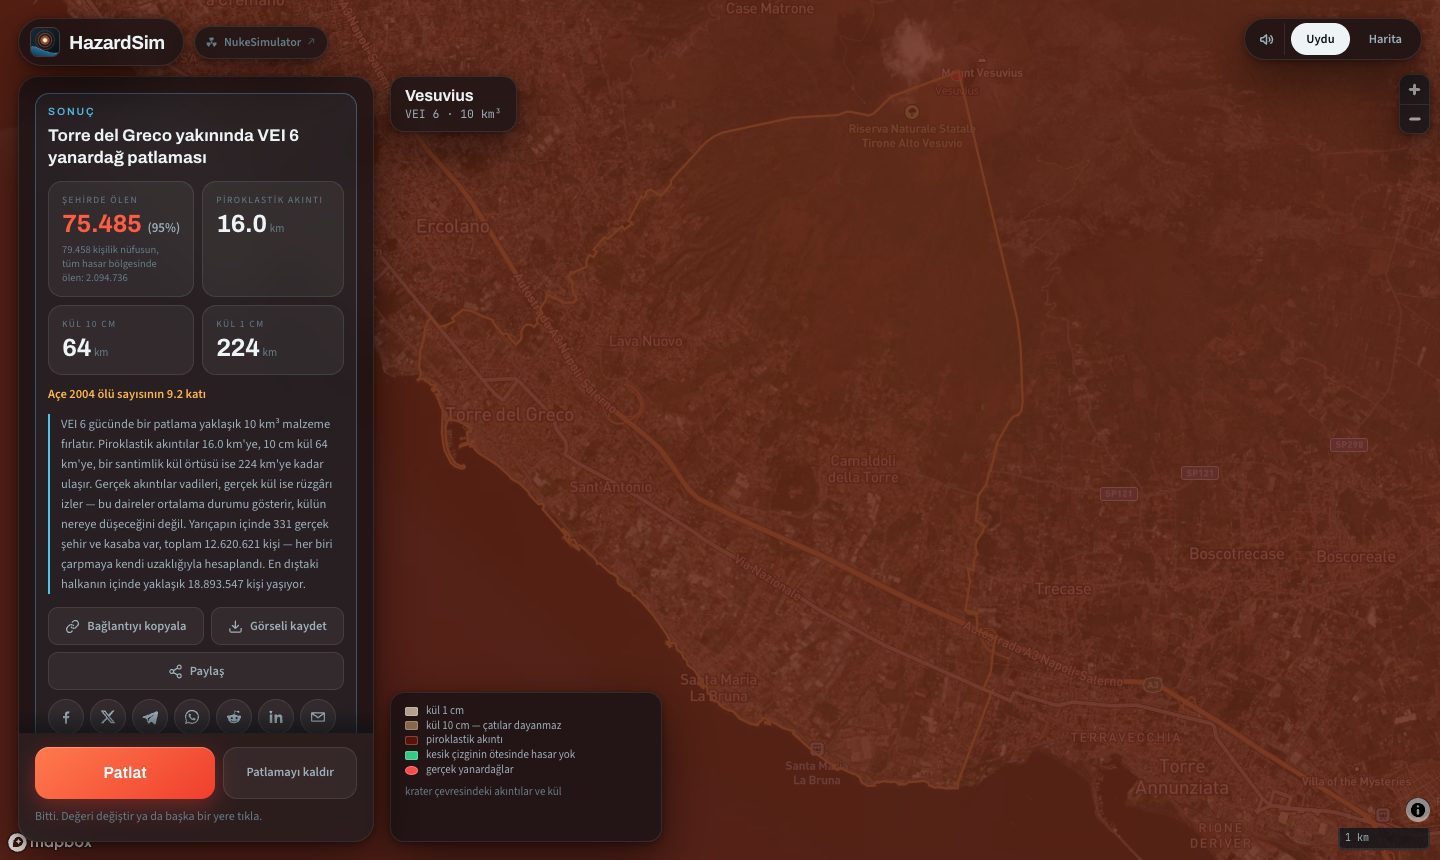Zoom in the map with plus
This screenshot has height=860, width=1440.
click(x=1414, y=89)
